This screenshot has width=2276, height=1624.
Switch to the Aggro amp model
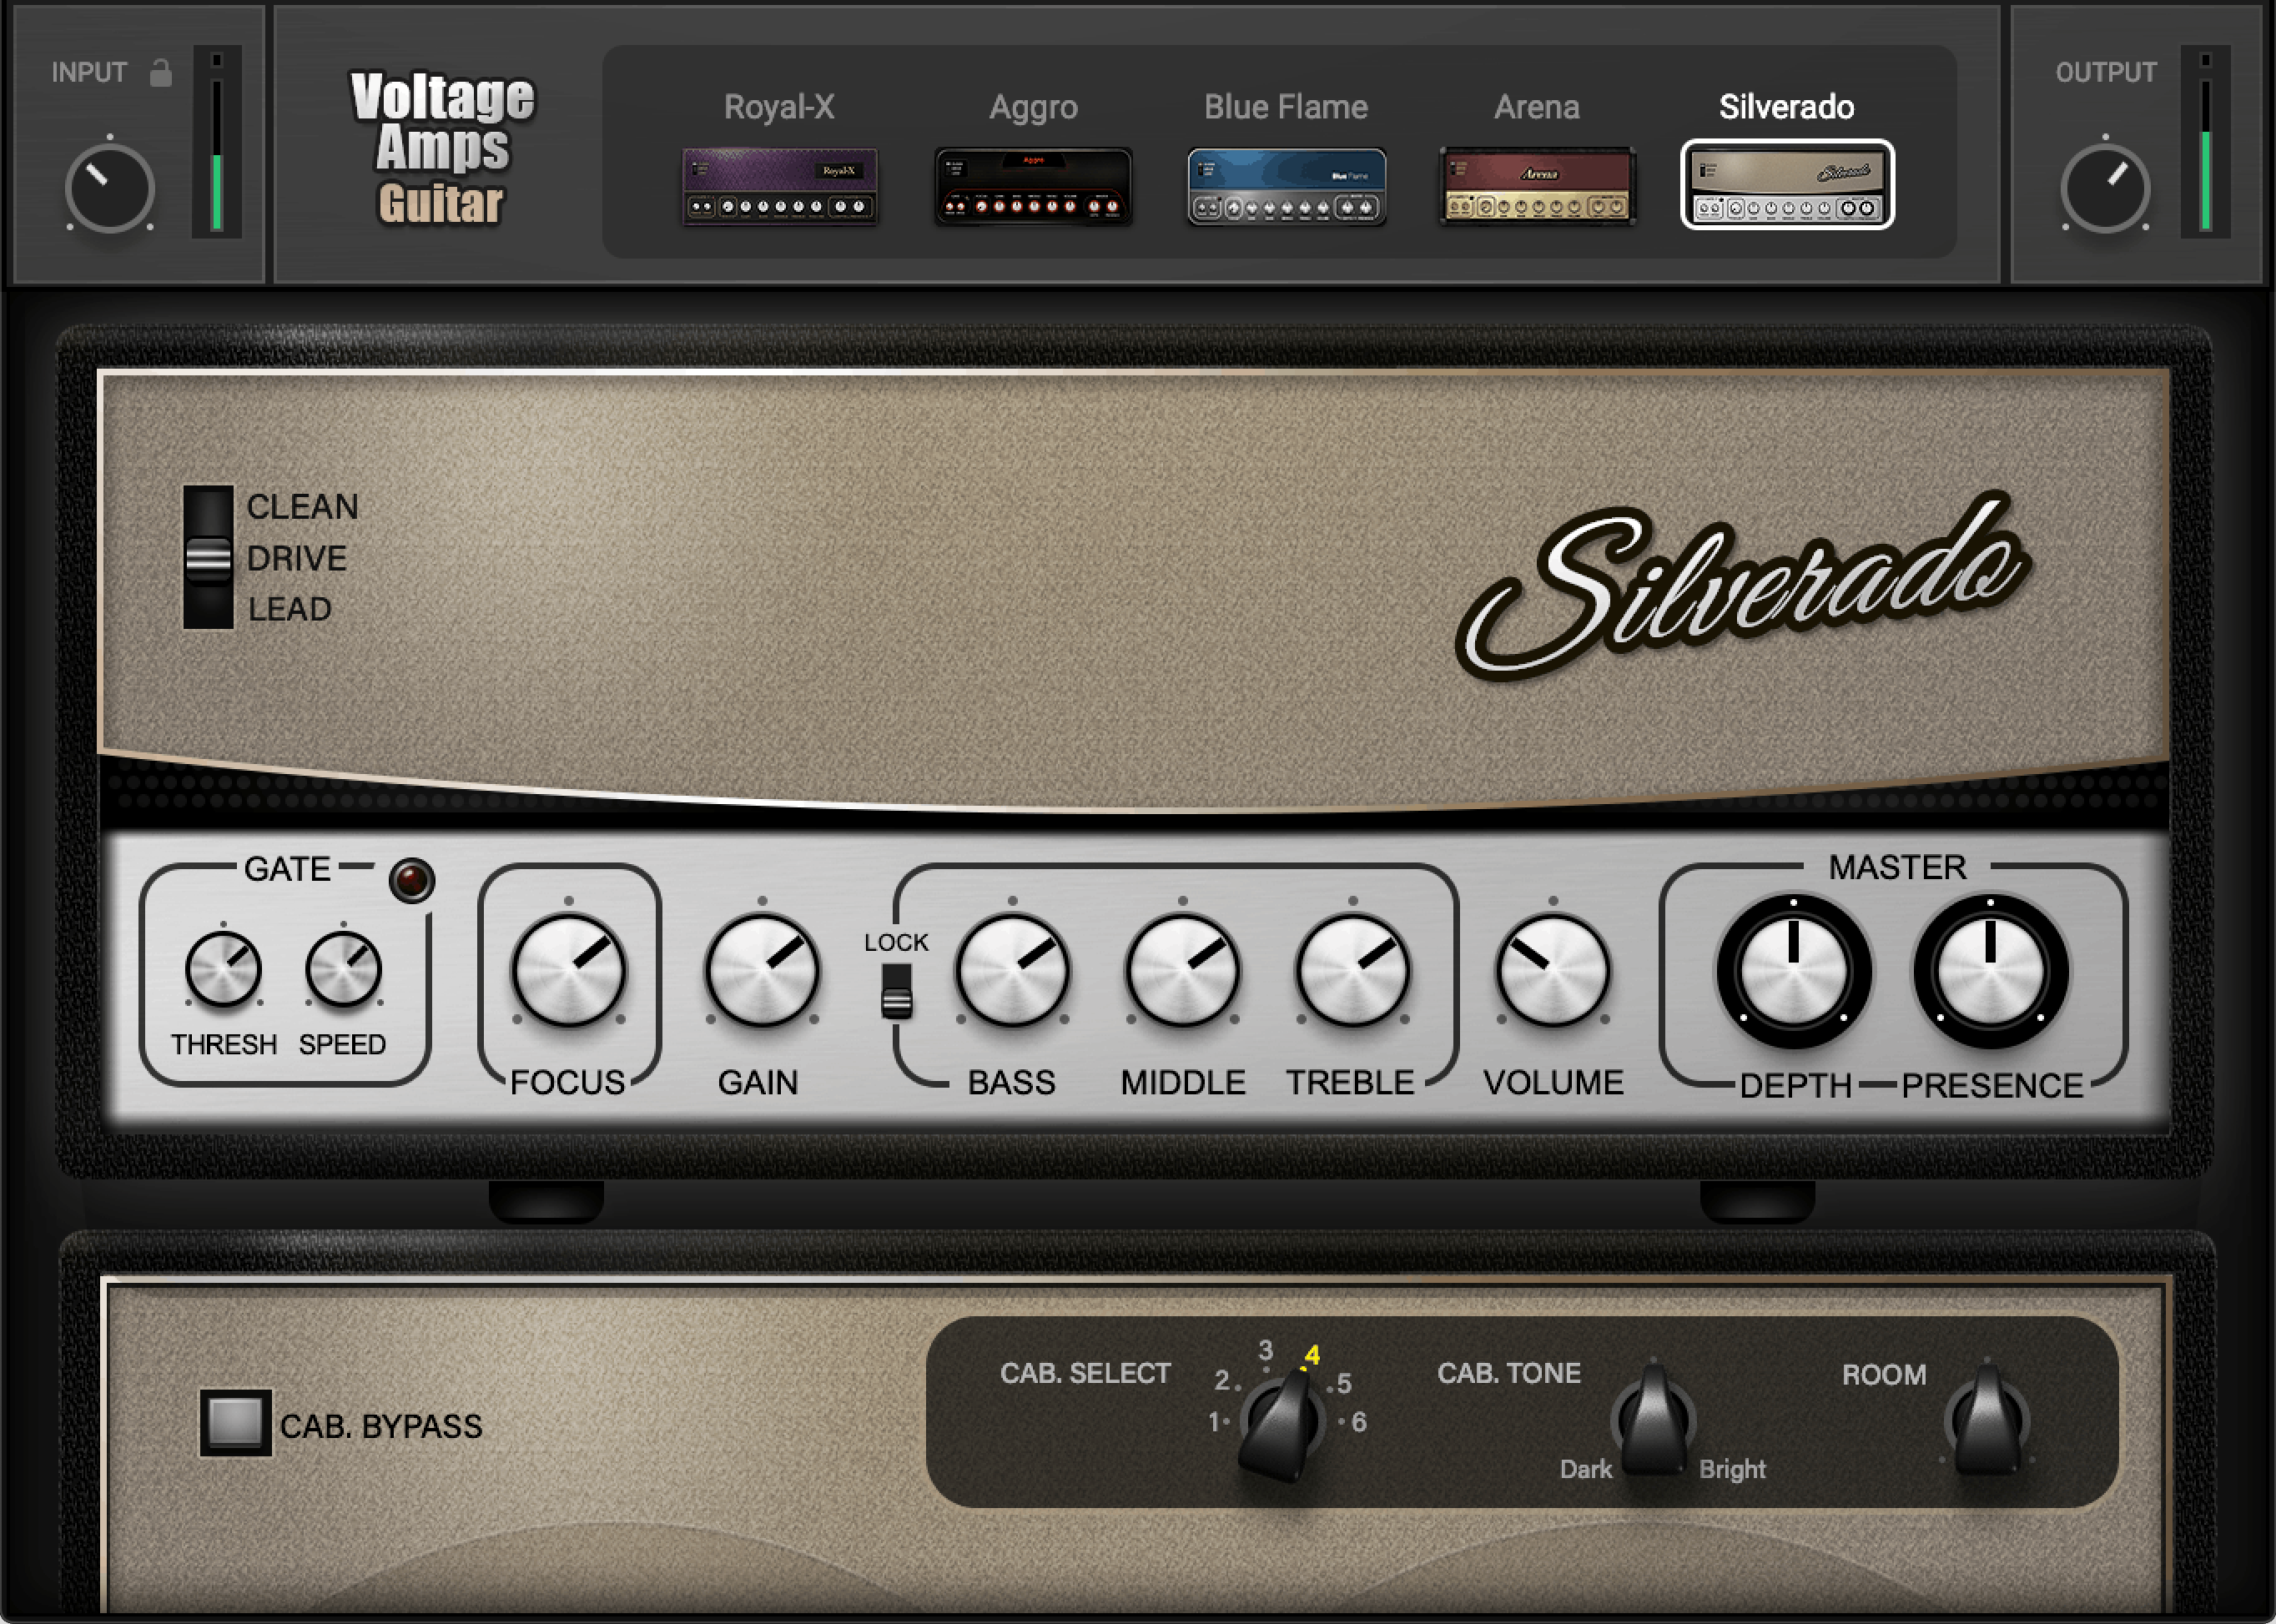(x=1033, y=187)
